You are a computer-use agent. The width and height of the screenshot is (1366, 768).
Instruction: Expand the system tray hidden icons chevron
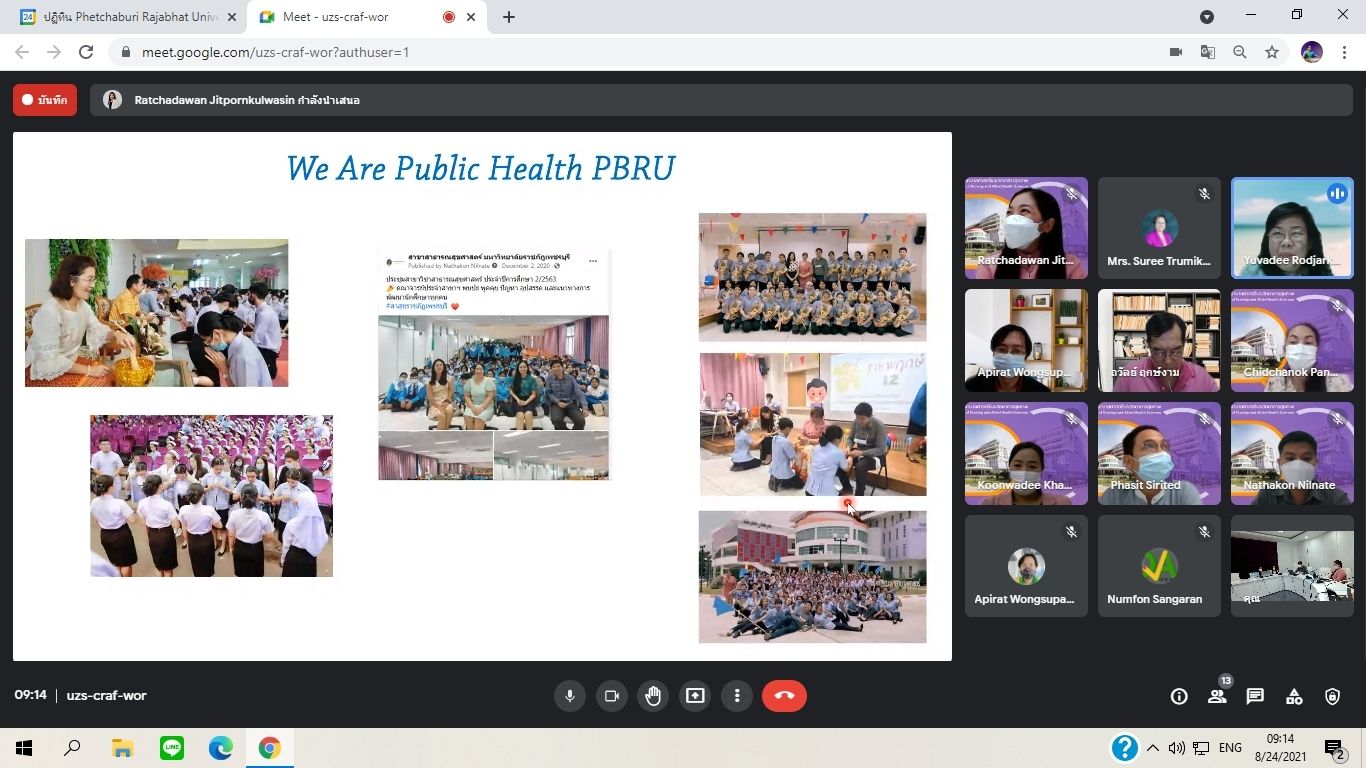1152,748
